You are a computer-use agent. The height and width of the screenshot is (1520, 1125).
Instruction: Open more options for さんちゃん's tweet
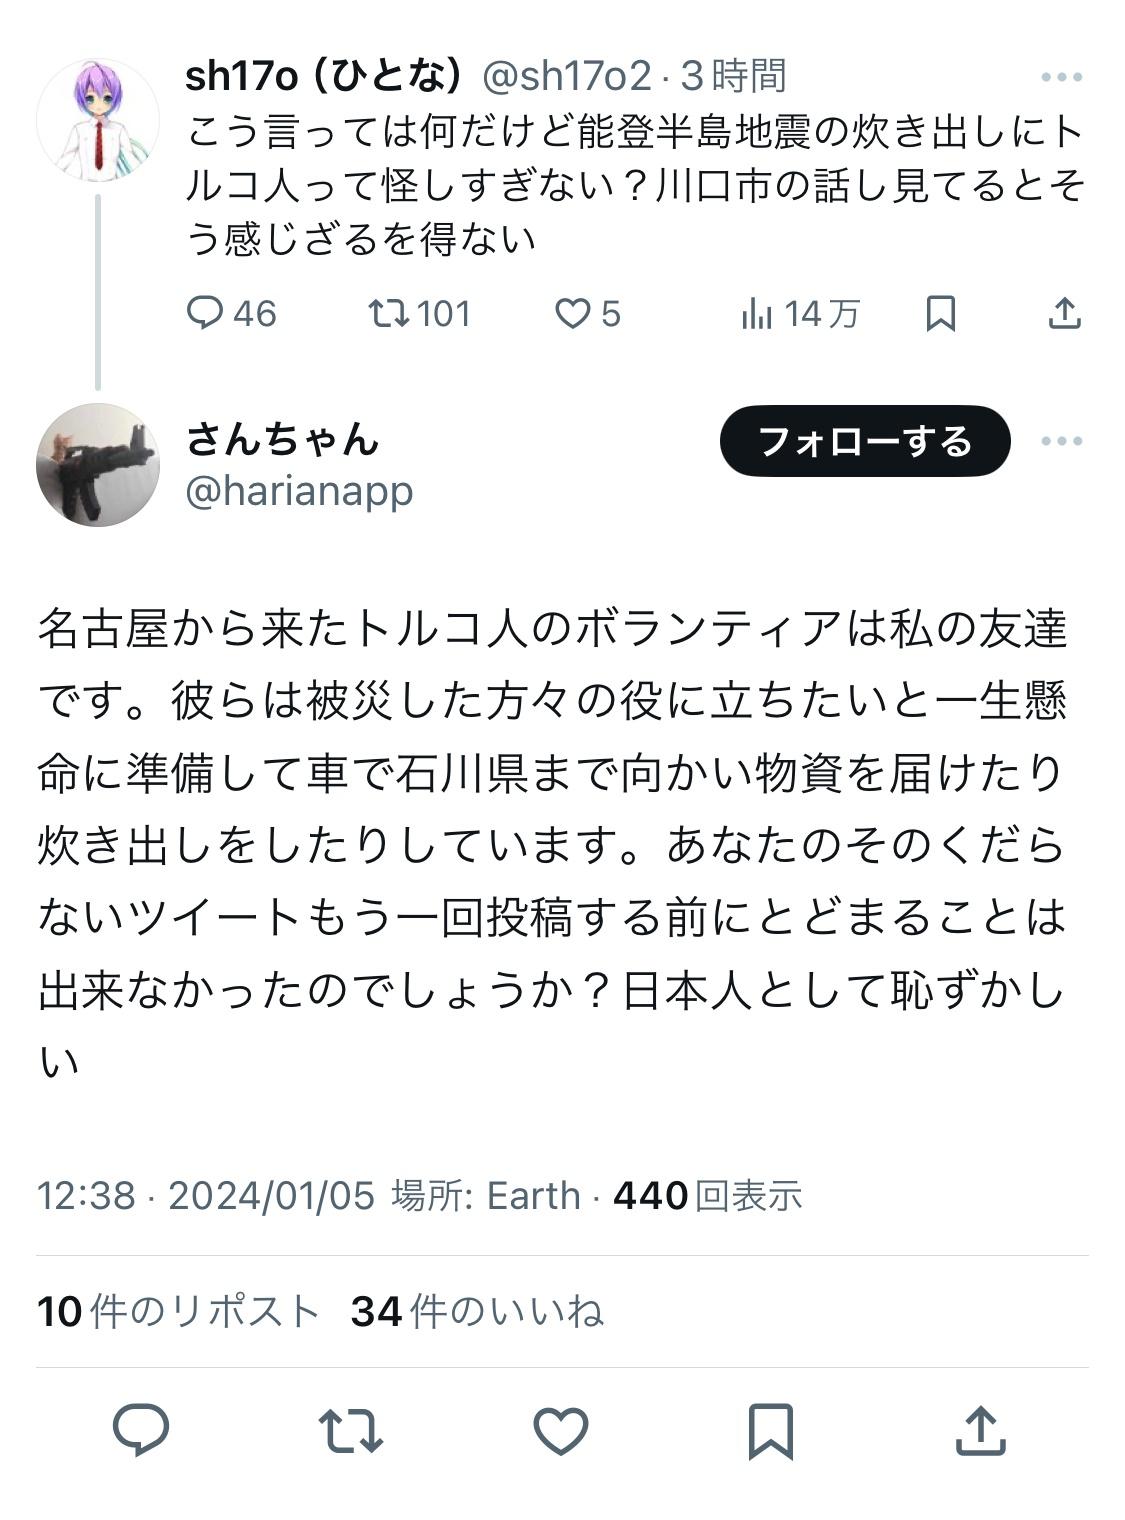pyautogui.click(x=1061, y=441)
